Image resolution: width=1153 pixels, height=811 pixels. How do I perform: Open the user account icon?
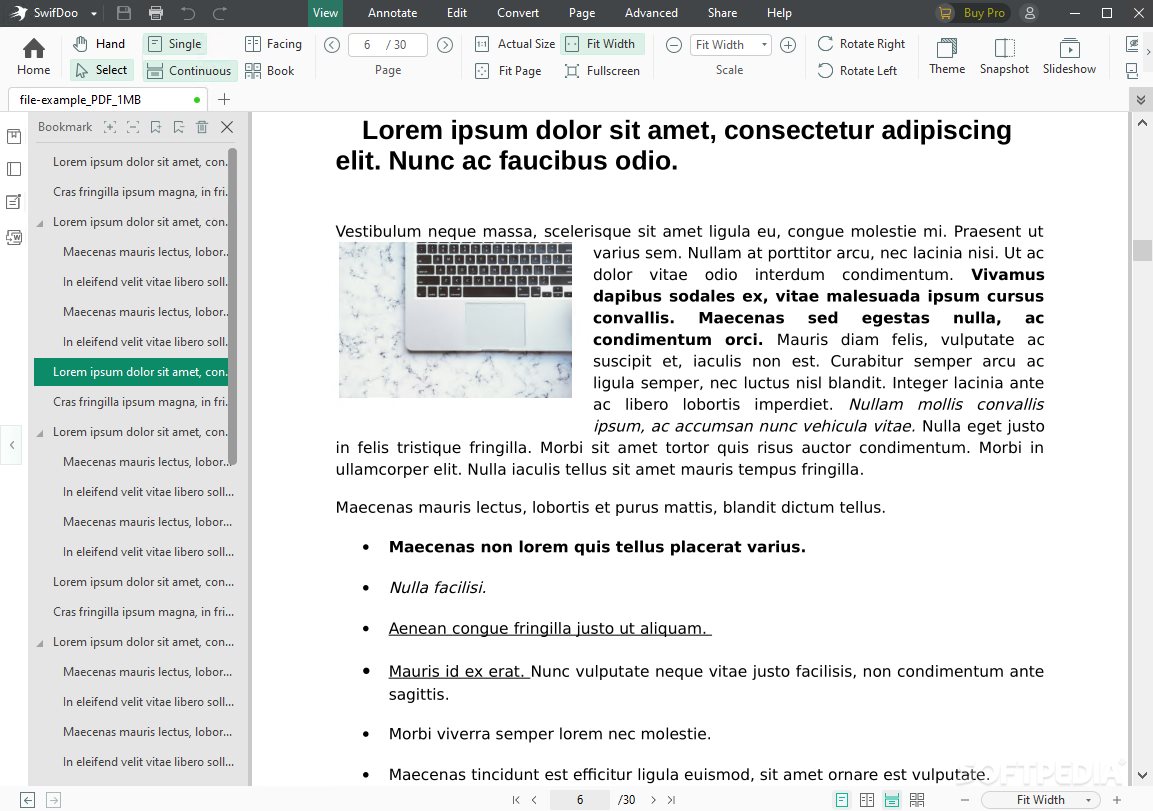[x=1030, y=13]
